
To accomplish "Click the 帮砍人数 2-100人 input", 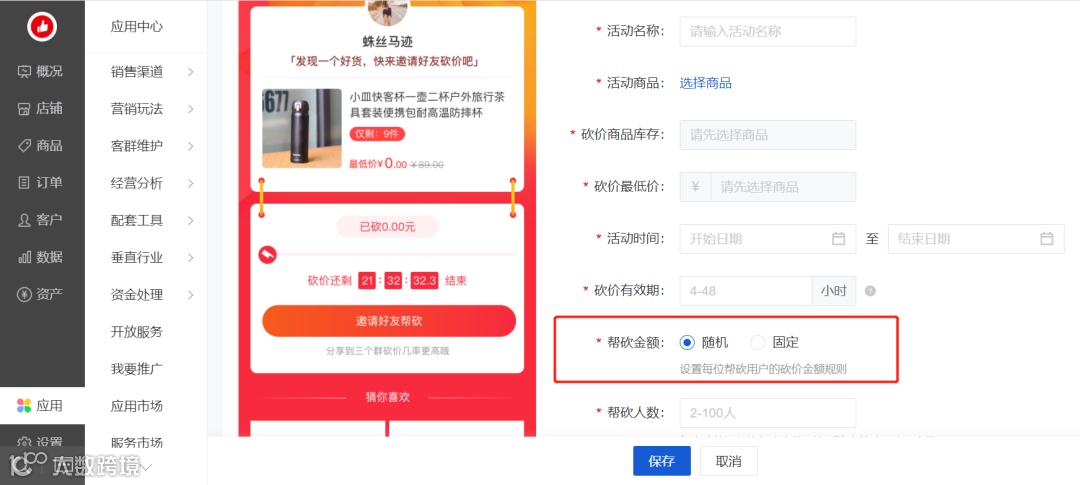I will (x=767, y=413).
